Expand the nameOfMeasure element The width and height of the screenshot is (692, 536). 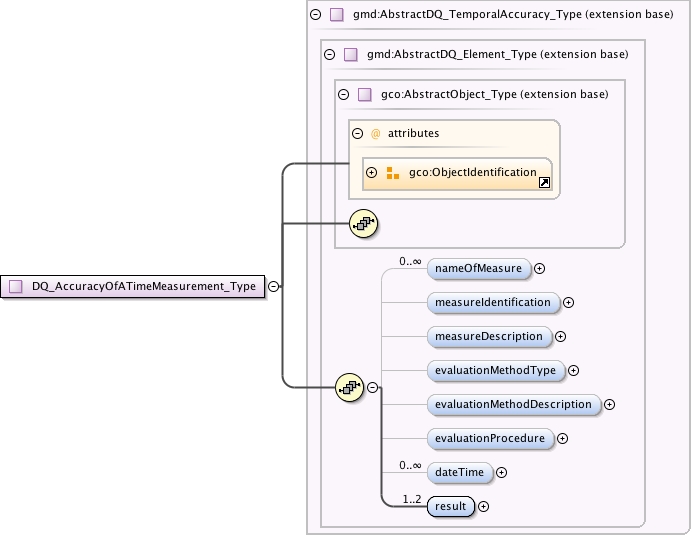pos(539,268)
